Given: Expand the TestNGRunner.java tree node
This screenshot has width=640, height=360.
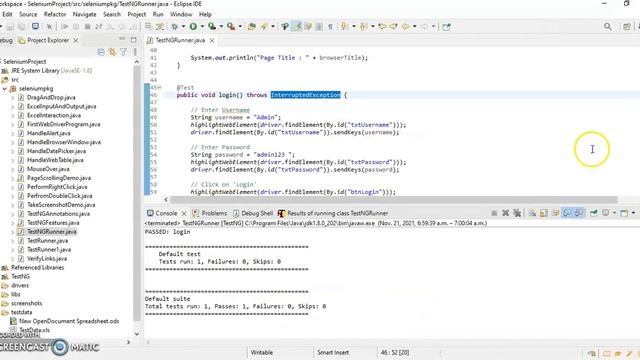Looking at the screenshot, I should pyautogui.click(x=12, y=232).
